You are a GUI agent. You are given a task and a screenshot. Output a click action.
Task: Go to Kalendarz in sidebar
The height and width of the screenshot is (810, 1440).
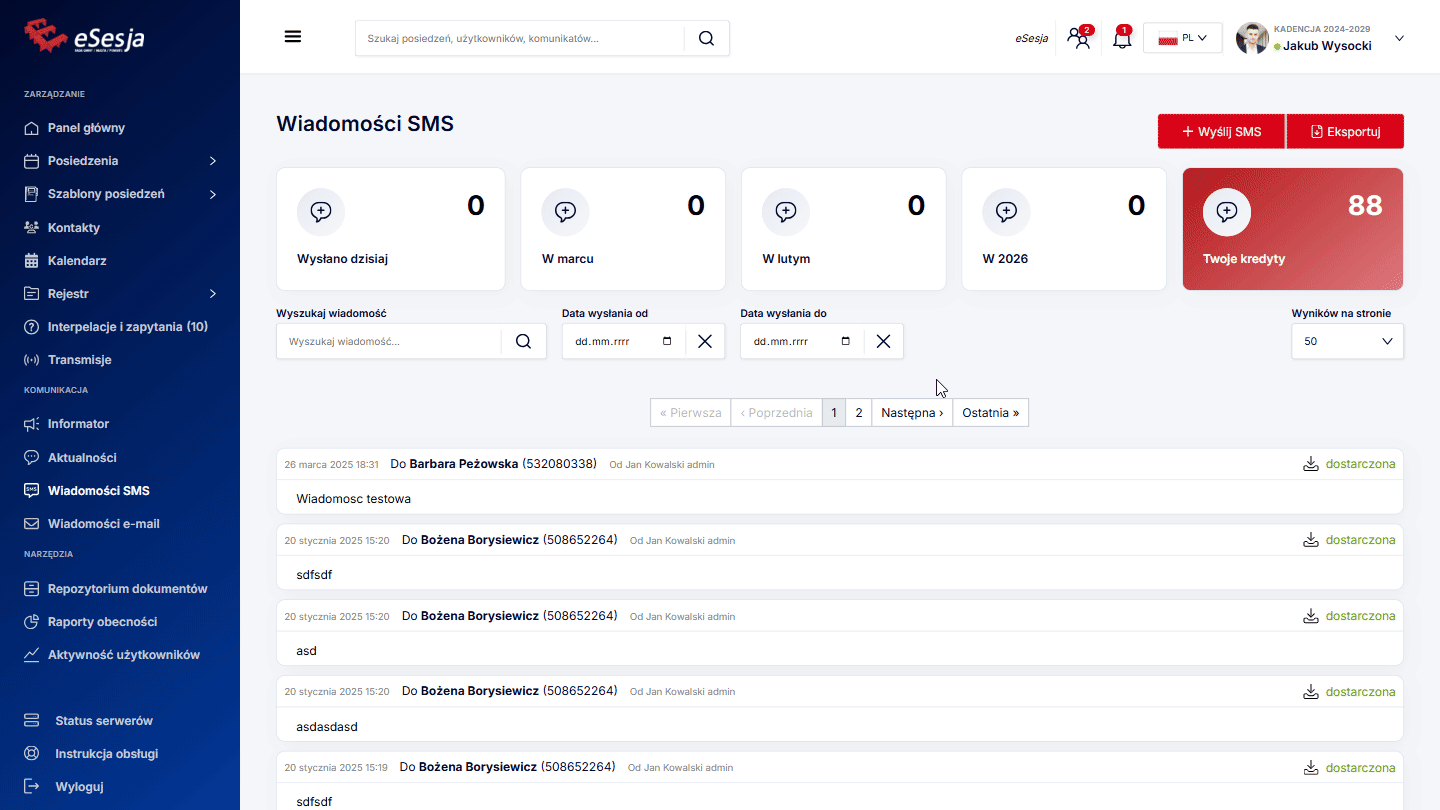click(x=77, y=261)
